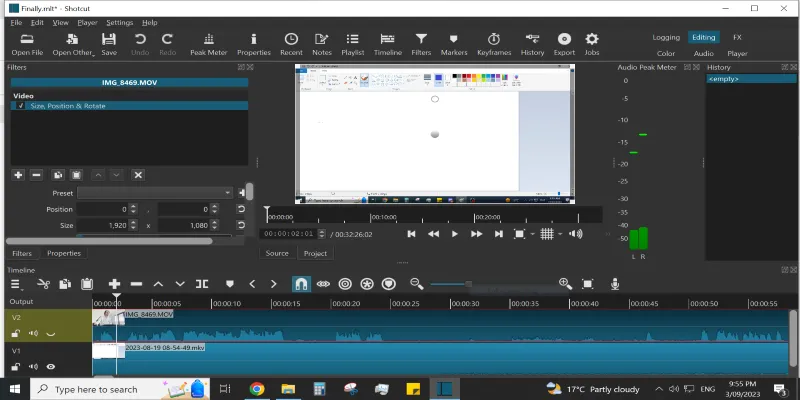Deselect the filter with X button
This screenshot has height=400, width=800.
pos(138,175)
